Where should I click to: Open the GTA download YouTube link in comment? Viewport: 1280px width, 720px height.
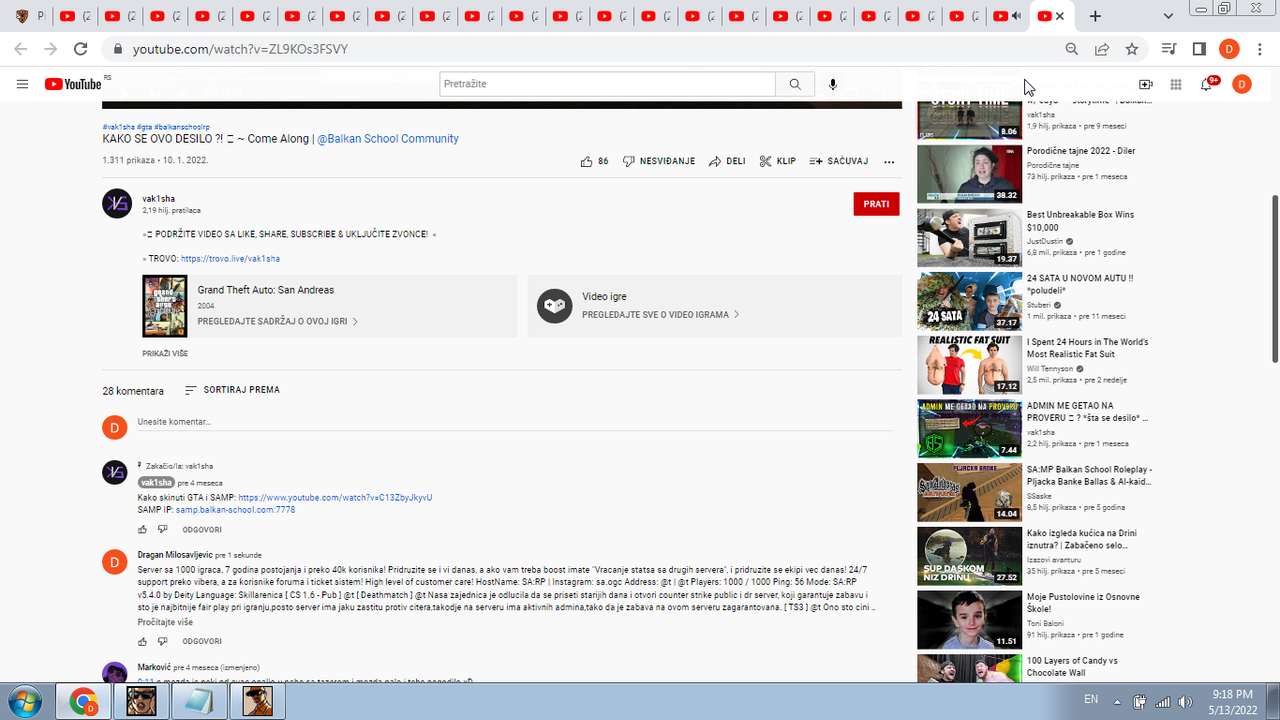coord(335,497)
